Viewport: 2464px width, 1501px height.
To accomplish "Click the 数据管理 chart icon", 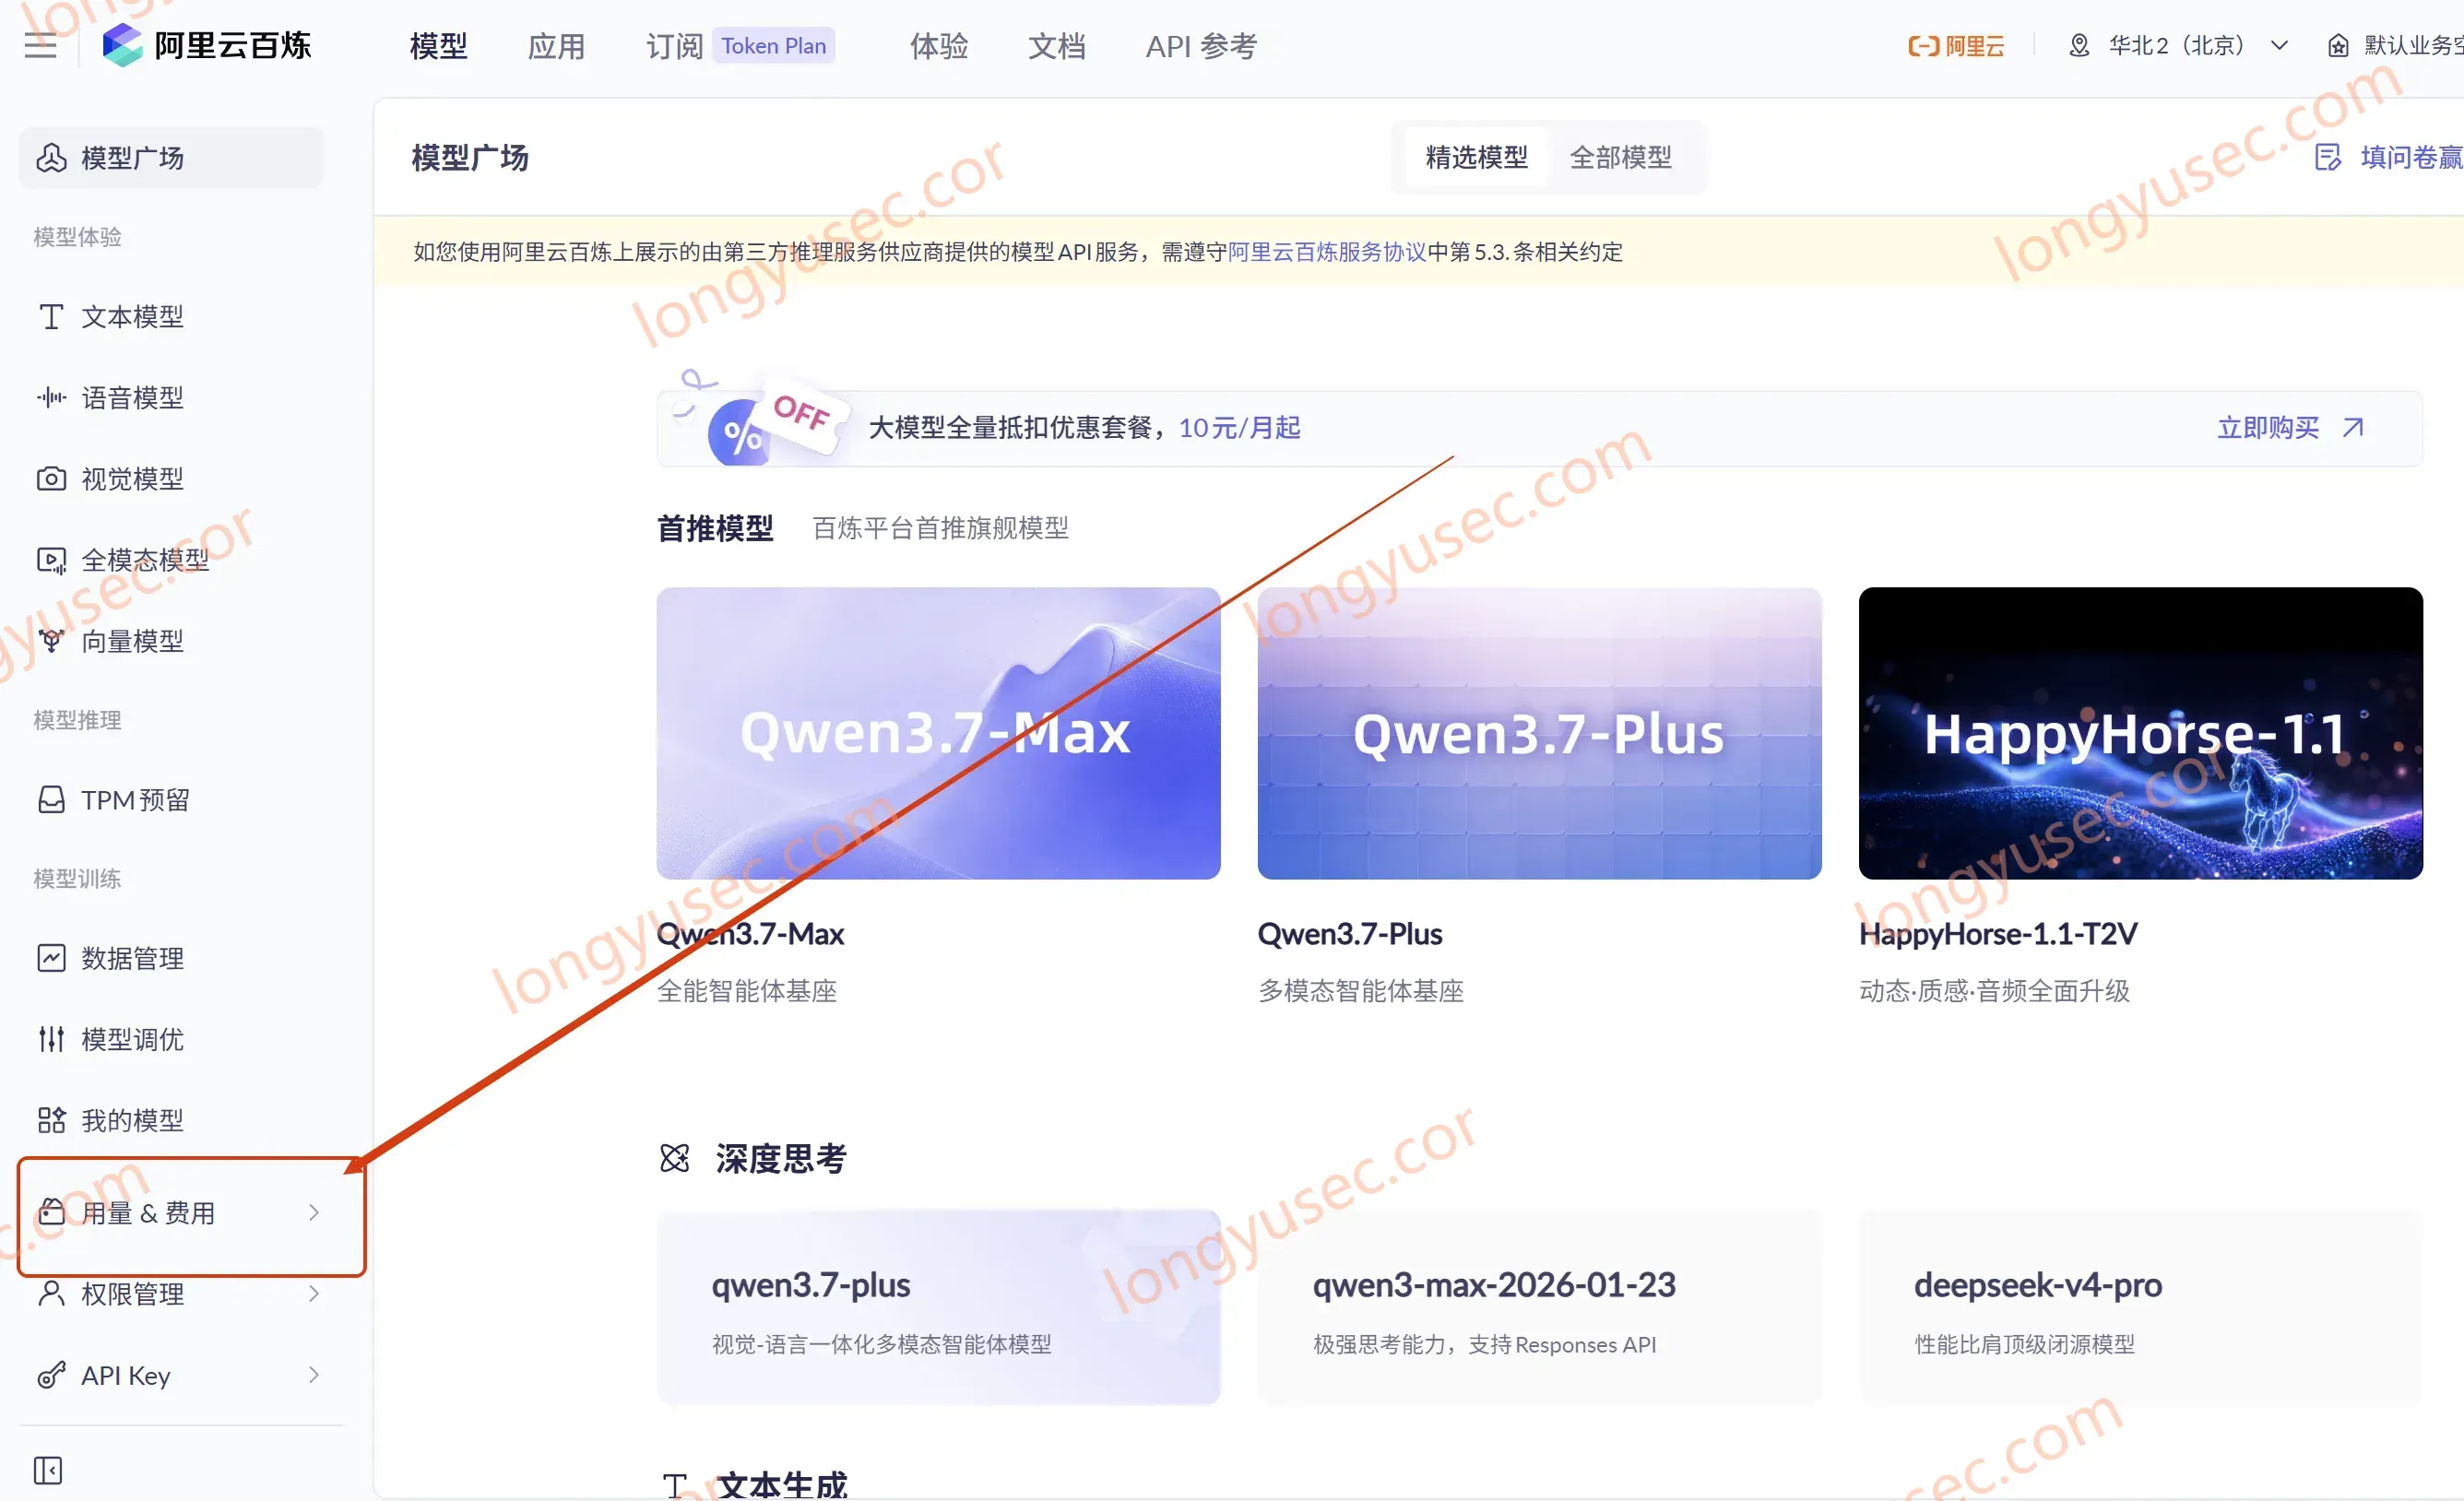I will [x=51, y=958].
